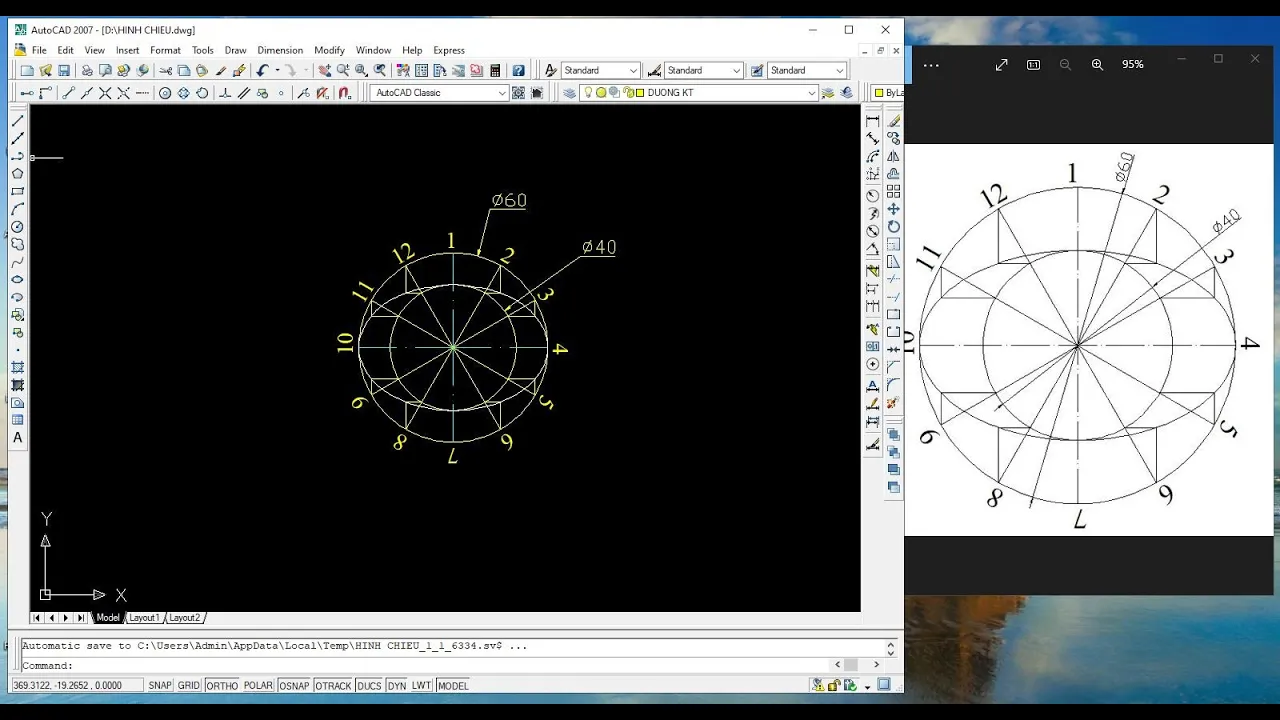1280x720 pixels.
Task: Click zoom in button in photo viewer
Action: coord(1097,64)
